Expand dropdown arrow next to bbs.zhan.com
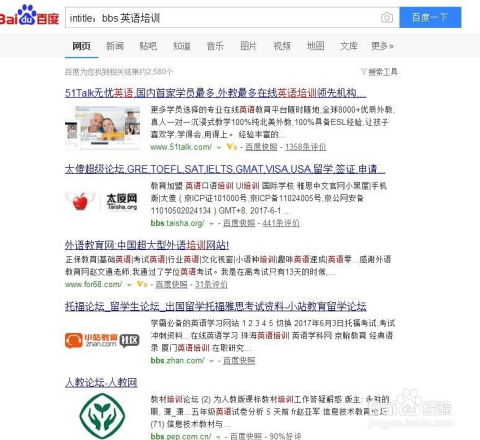480x440 pixels. pos(211,361)
